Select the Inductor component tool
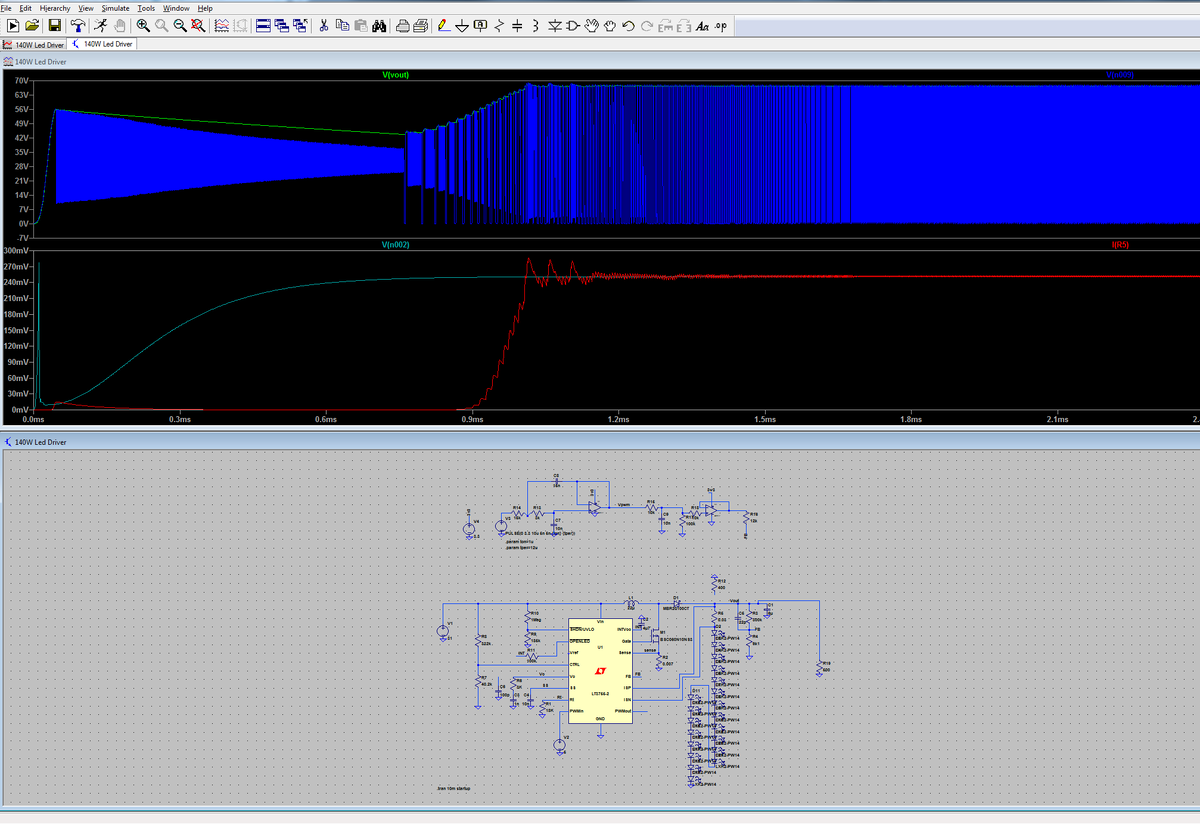 (535, 25)
